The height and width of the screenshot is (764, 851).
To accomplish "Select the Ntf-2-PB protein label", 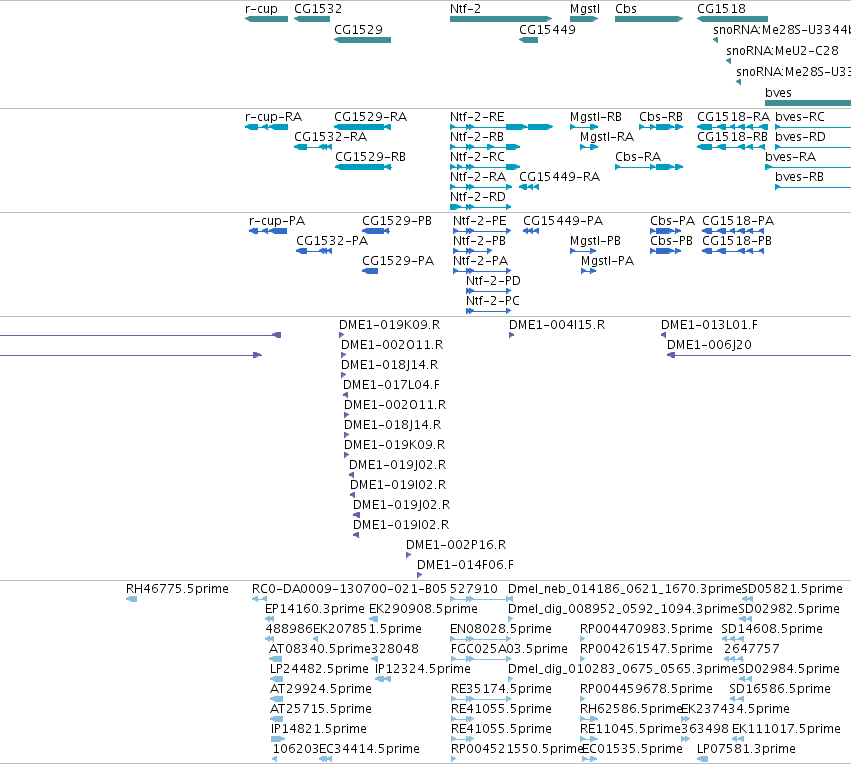I will point(479,241).
